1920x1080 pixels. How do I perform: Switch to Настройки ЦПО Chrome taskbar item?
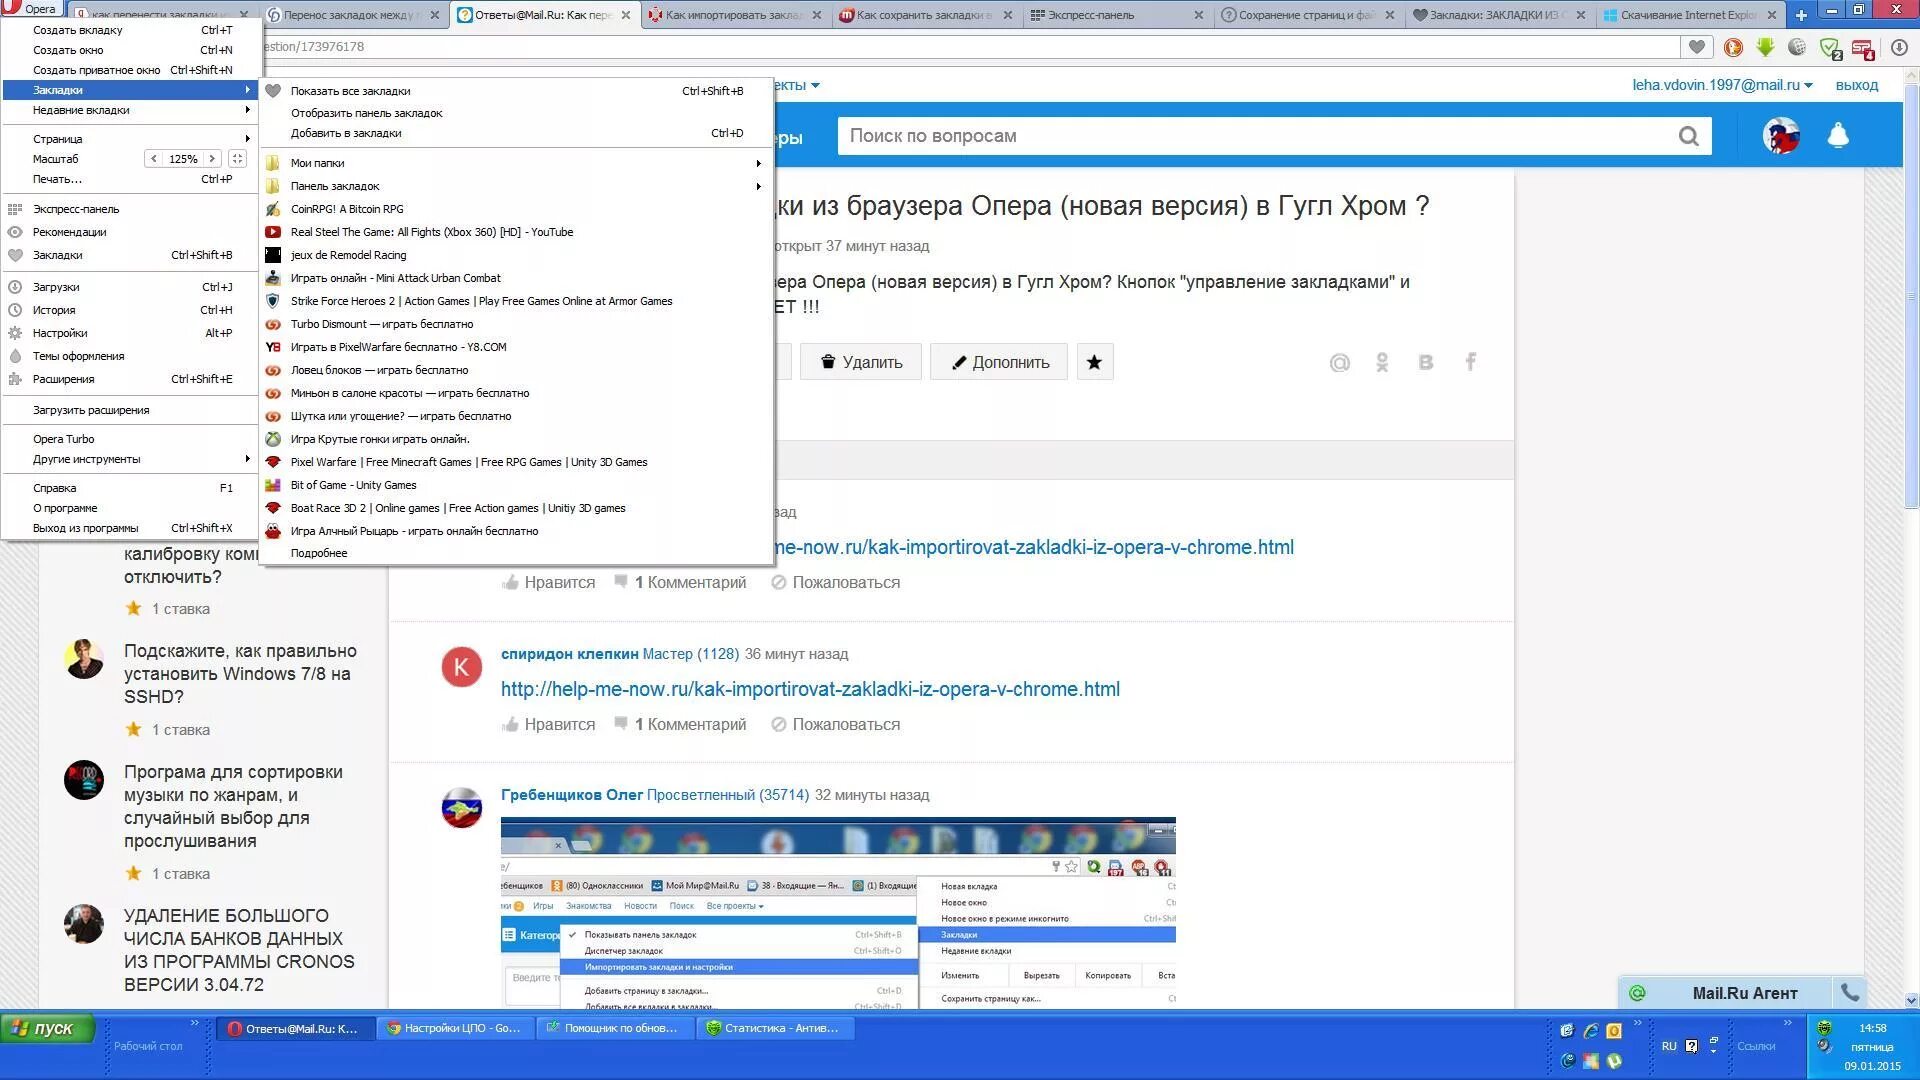click(x=455, y=1028)
